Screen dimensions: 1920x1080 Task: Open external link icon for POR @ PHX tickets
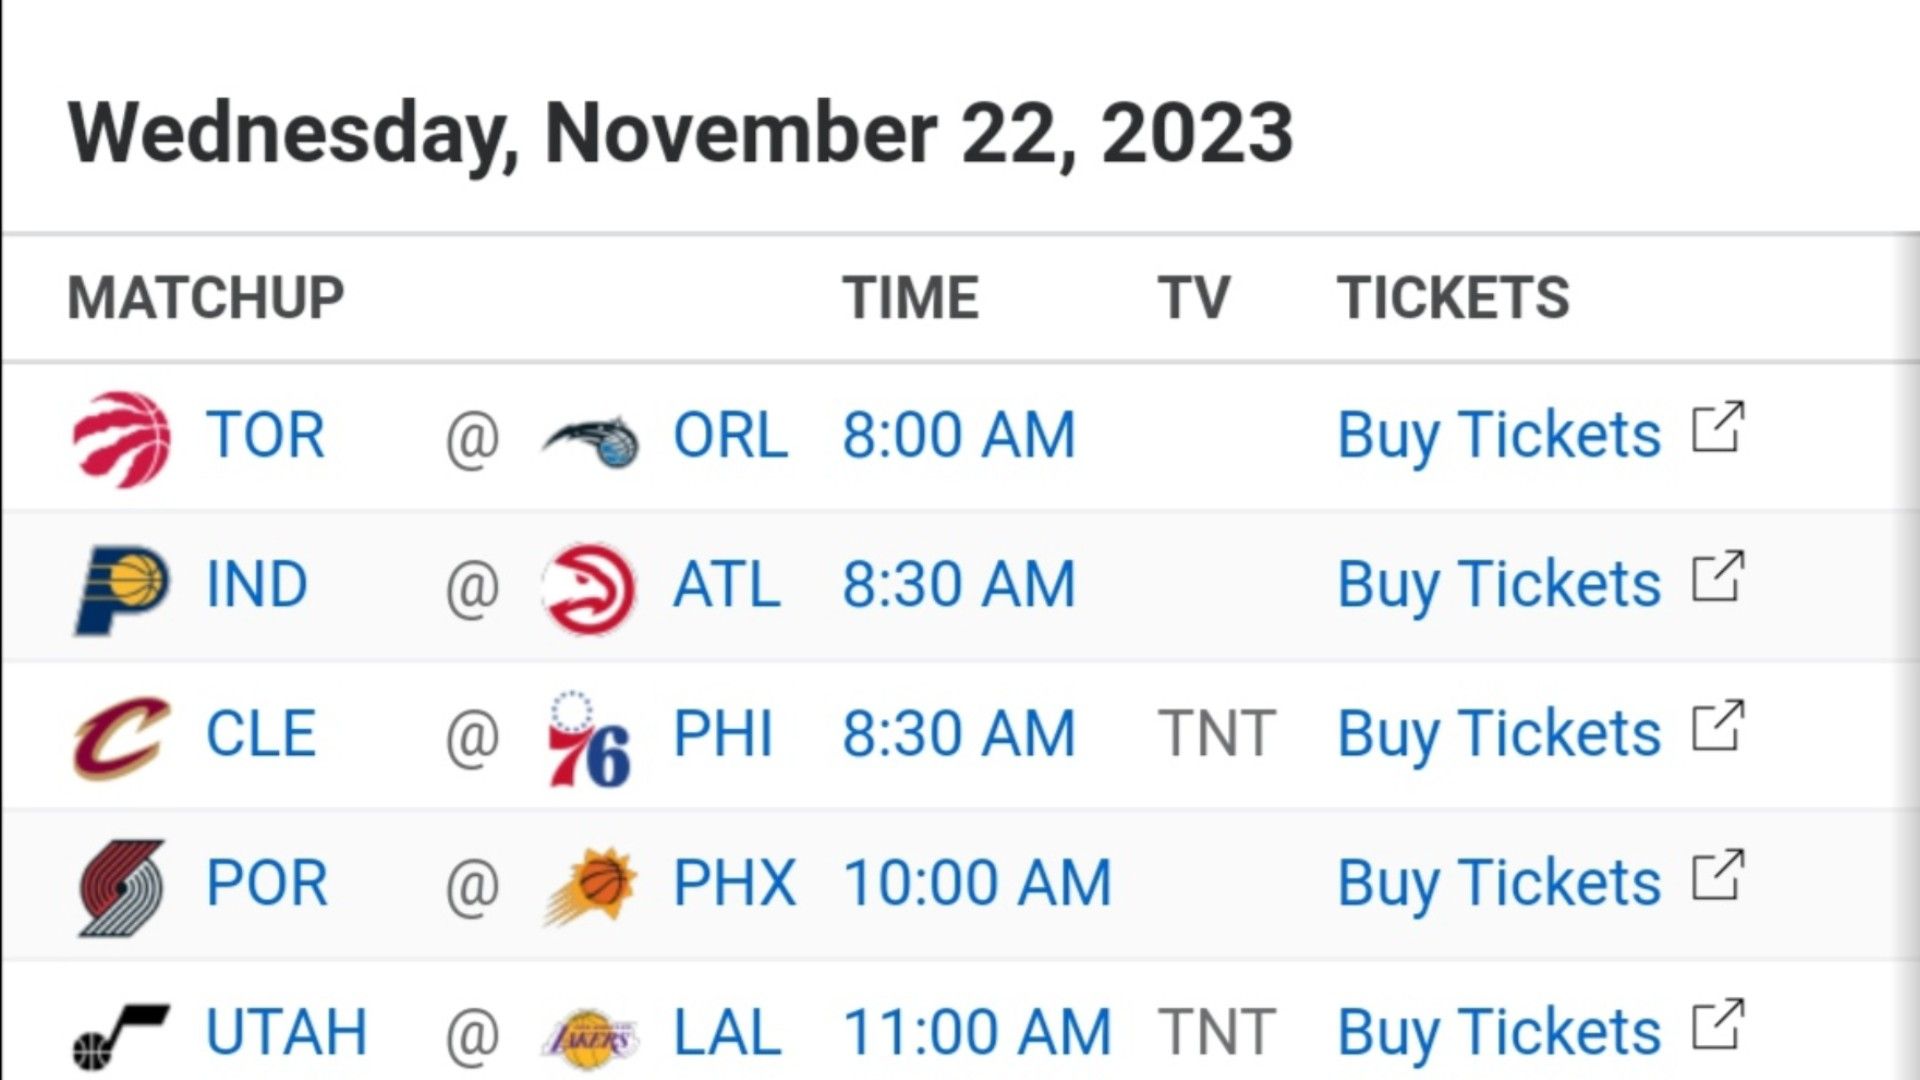tap(1718, 876)
